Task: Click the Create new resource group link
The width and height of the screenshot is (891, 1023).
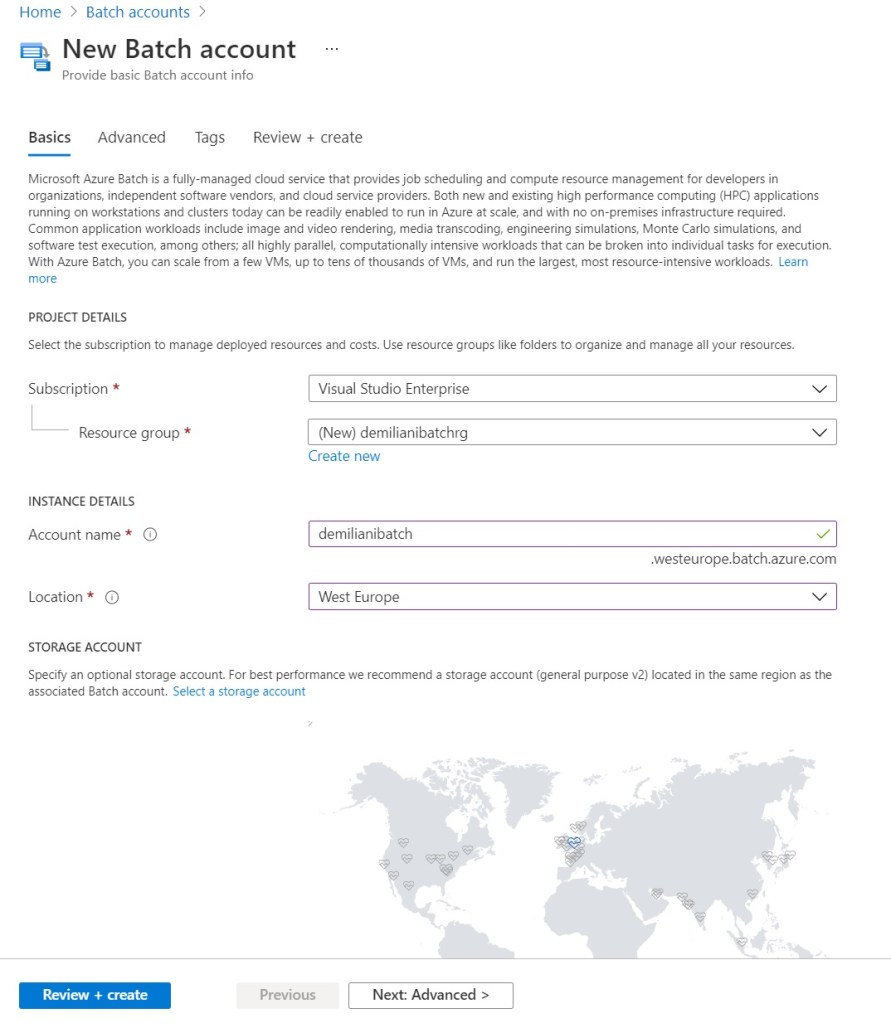Action: [x=344, y=456]
